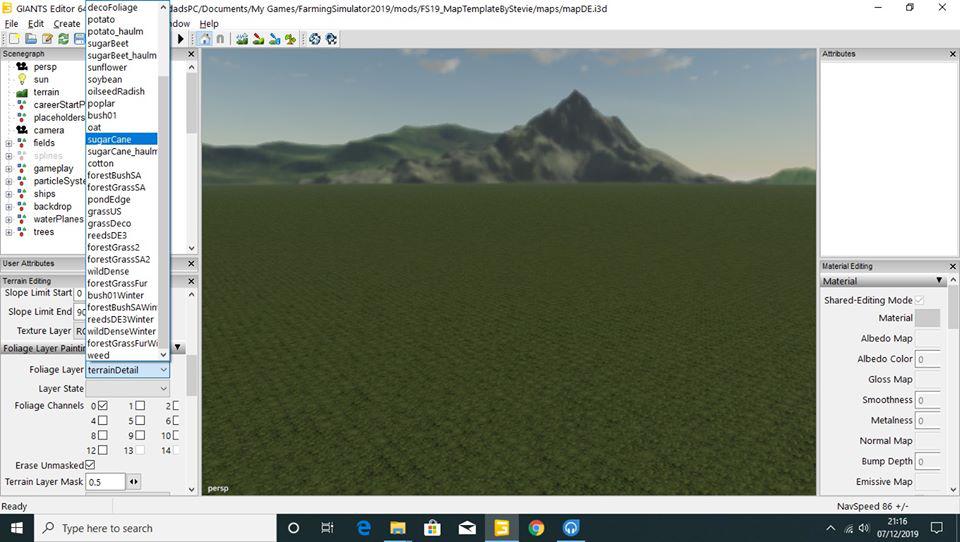This screenshot has width=960, height=542.
Task: Click the Open File folder icon
Action: coord(30,39)
